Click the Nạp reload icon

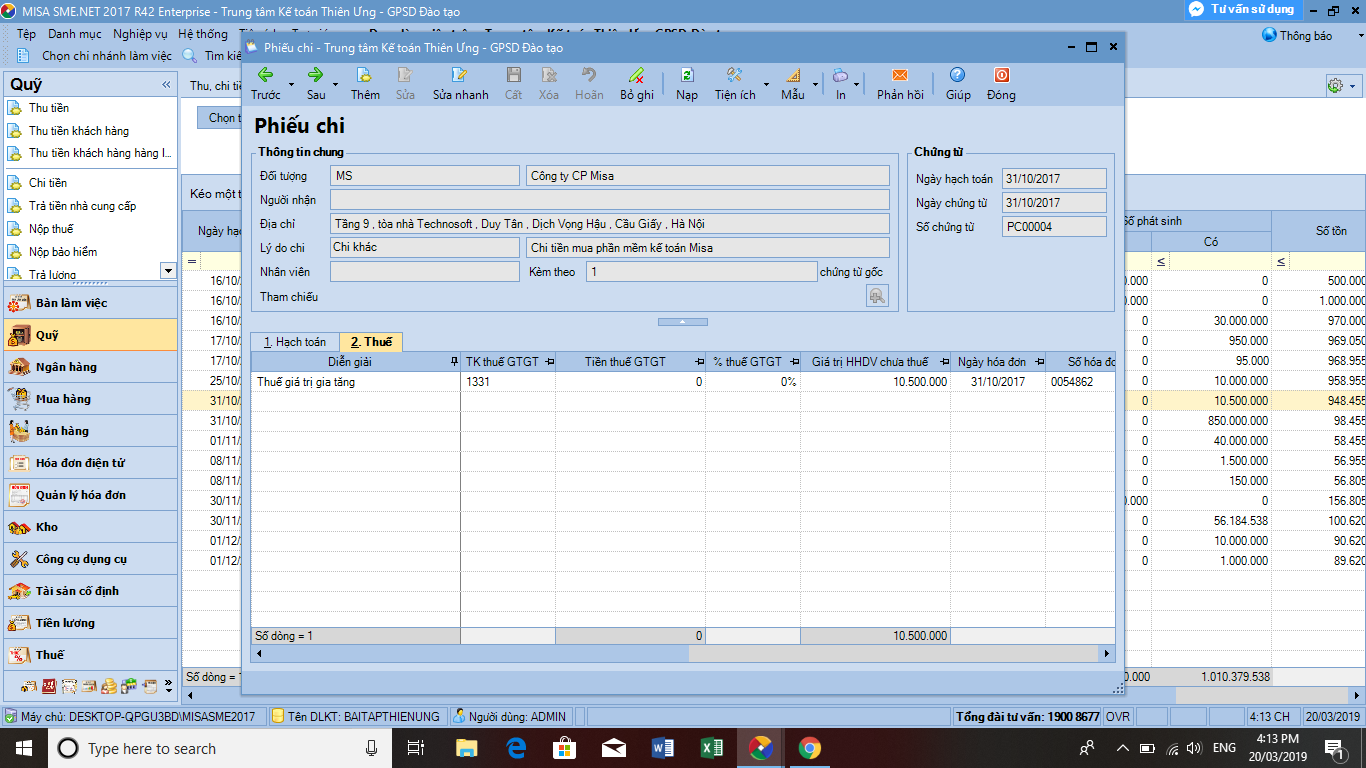tap(687, 75)
